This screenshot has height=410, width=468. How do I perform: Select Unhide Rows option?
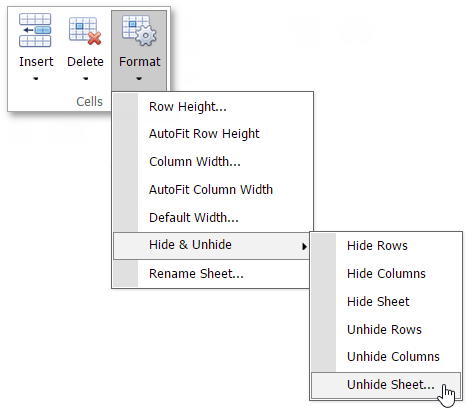386,330
